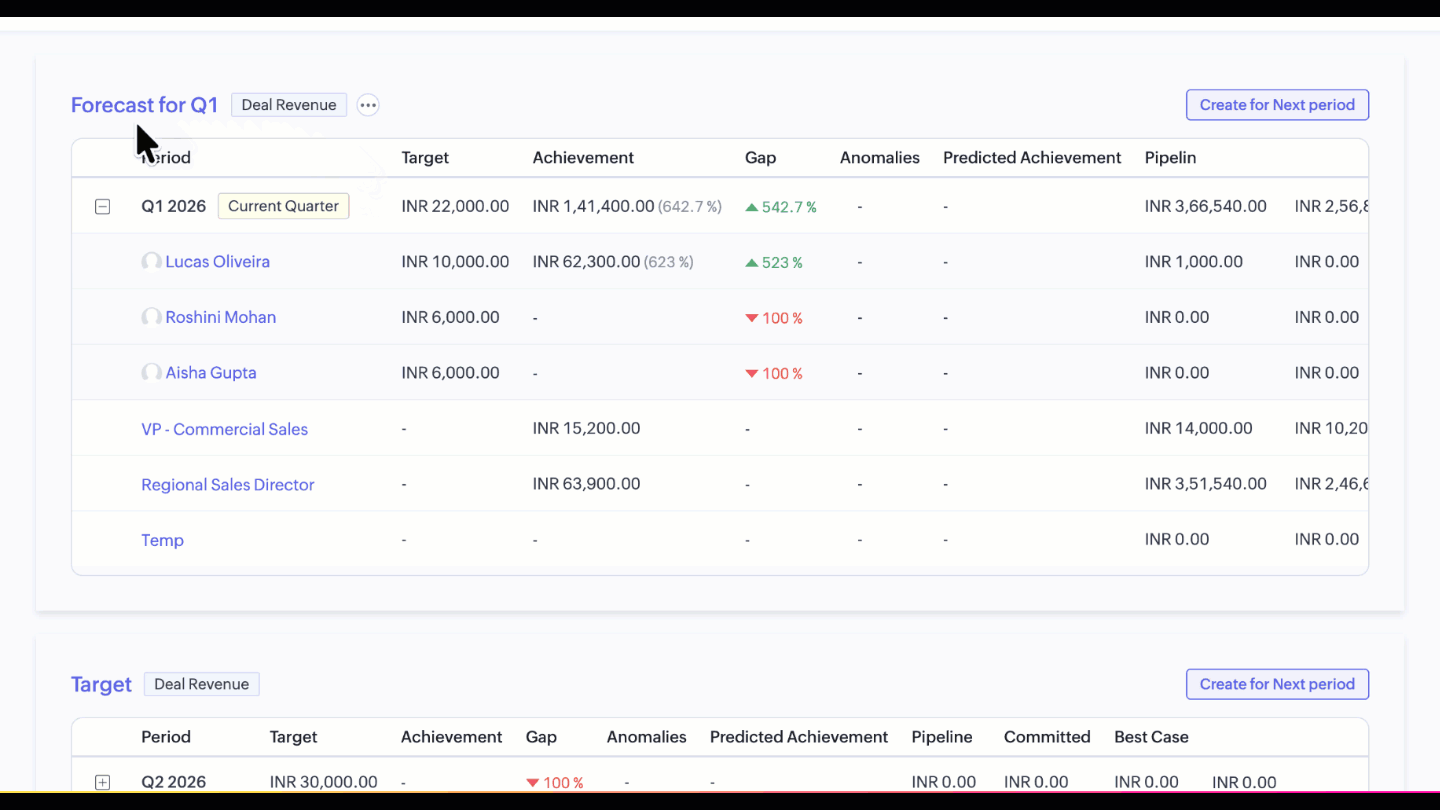The height and width of the screenshot is (810, 1440).
Task: Click the Deal Revenue tag beside Target
Action: 201,684
